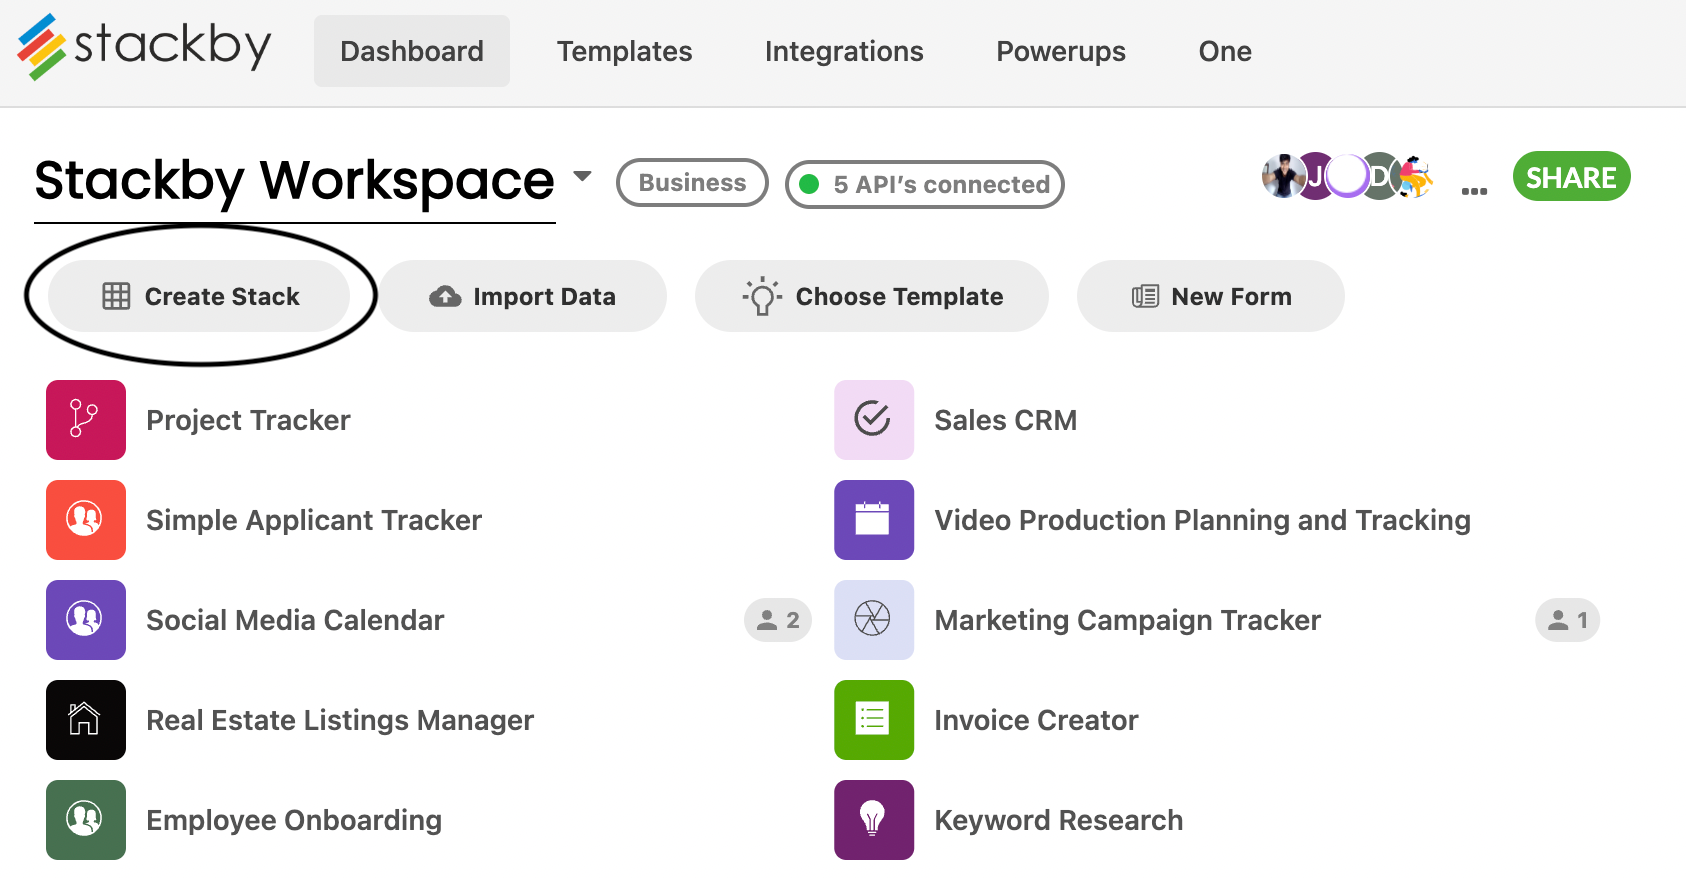Open the Project Tracker stack name

248,420
